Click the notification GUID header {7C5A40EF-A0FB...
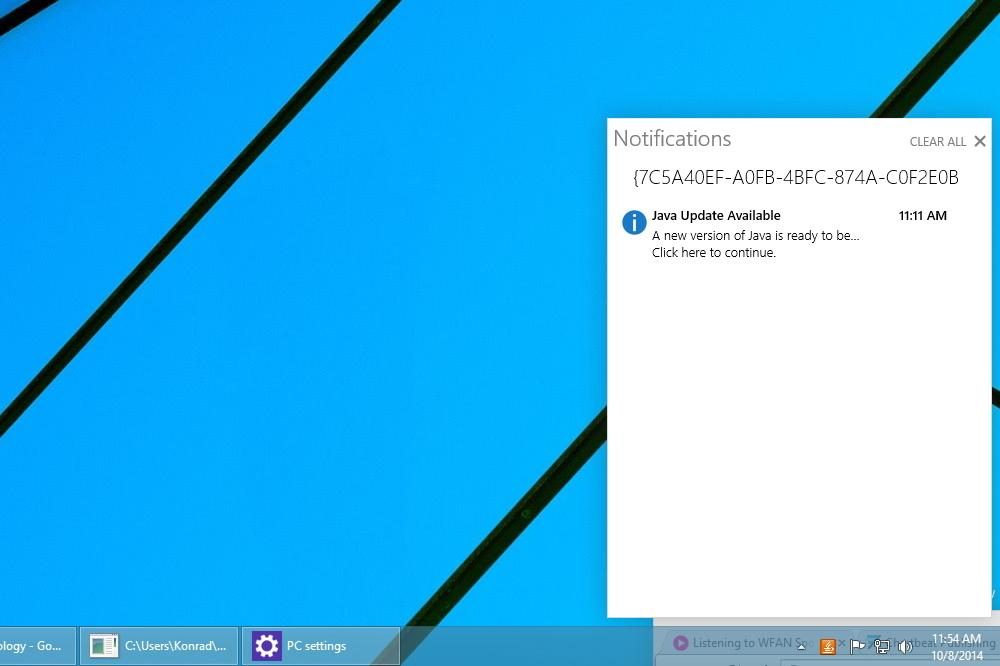 [795, 177]
